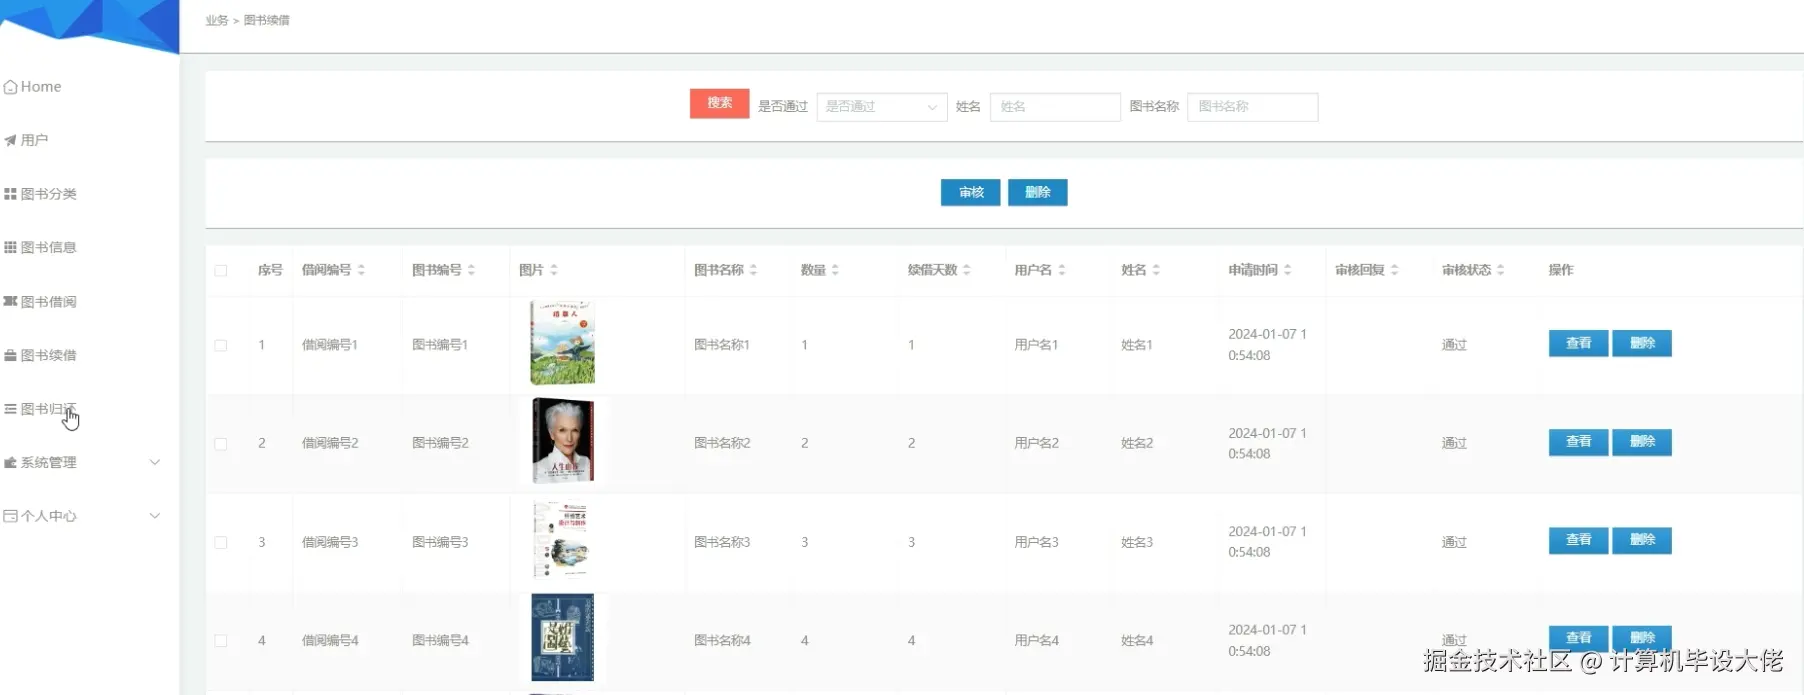Viewport: 1804px width, 695px height.
Task: Click the 图书借阅 ticket icon
Action: pos(10,301)
